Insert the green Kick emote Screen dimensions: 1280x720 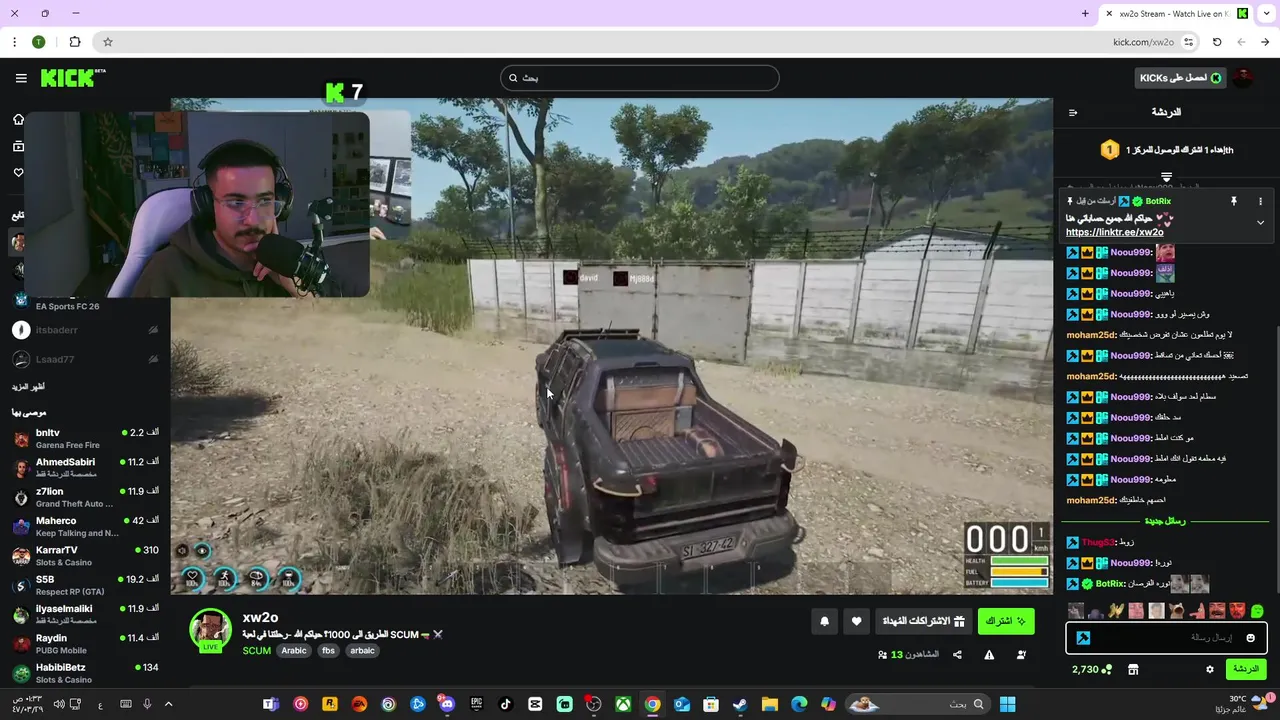[1257, 611]
